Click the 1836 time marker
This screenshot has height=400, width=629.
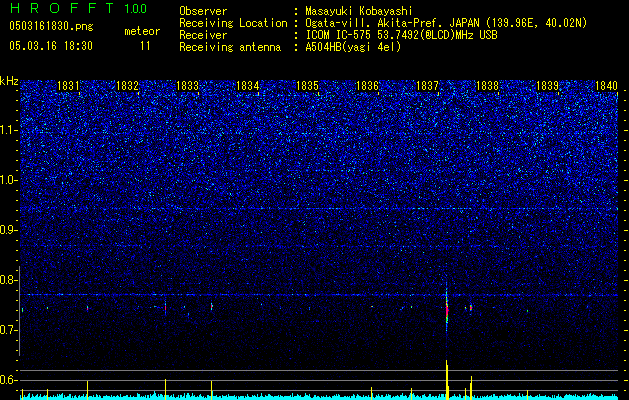click(x=367, y=86)
